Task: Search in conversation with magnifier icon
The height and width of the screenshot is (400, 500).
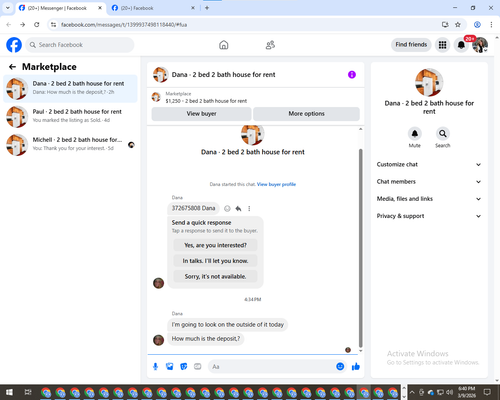Action: 443,134
